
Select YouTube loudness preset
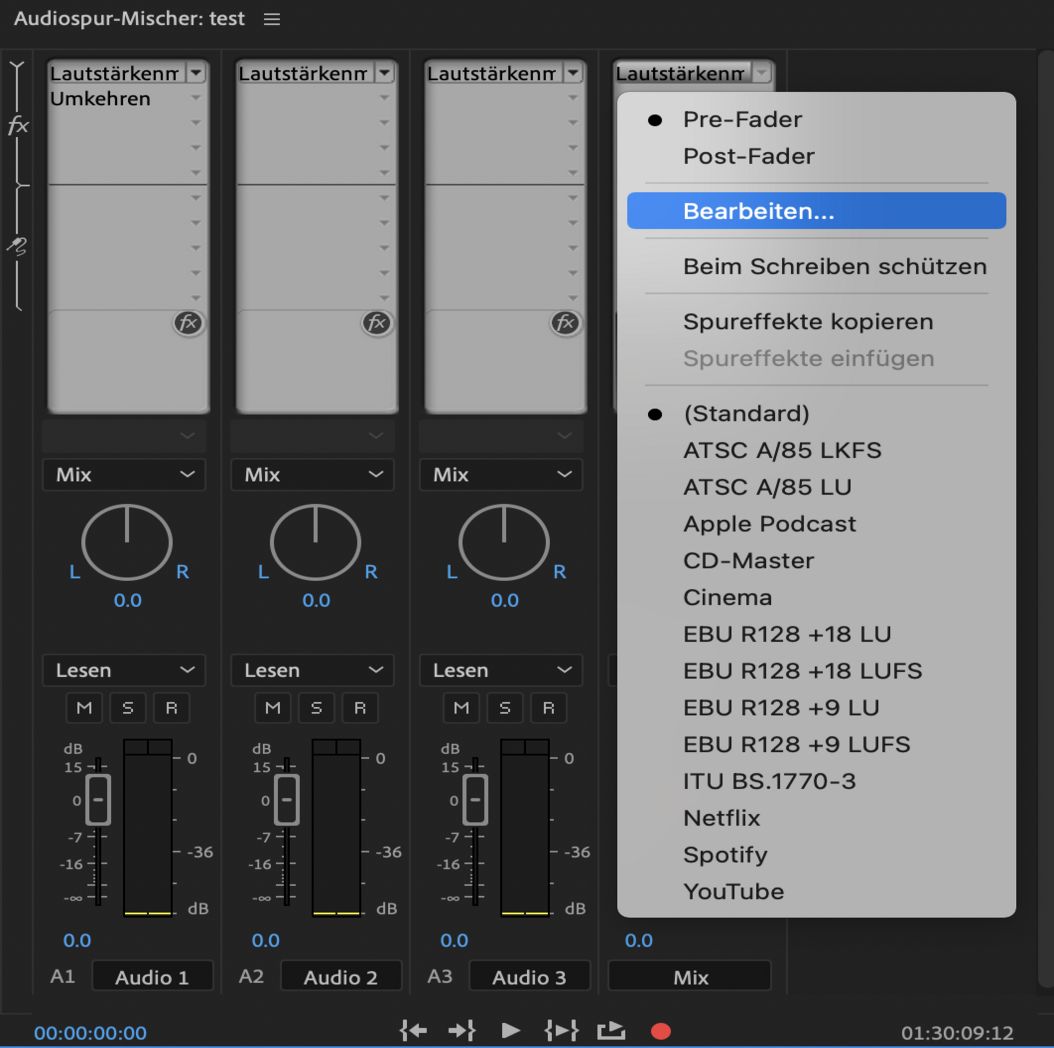tap(816, 891)
